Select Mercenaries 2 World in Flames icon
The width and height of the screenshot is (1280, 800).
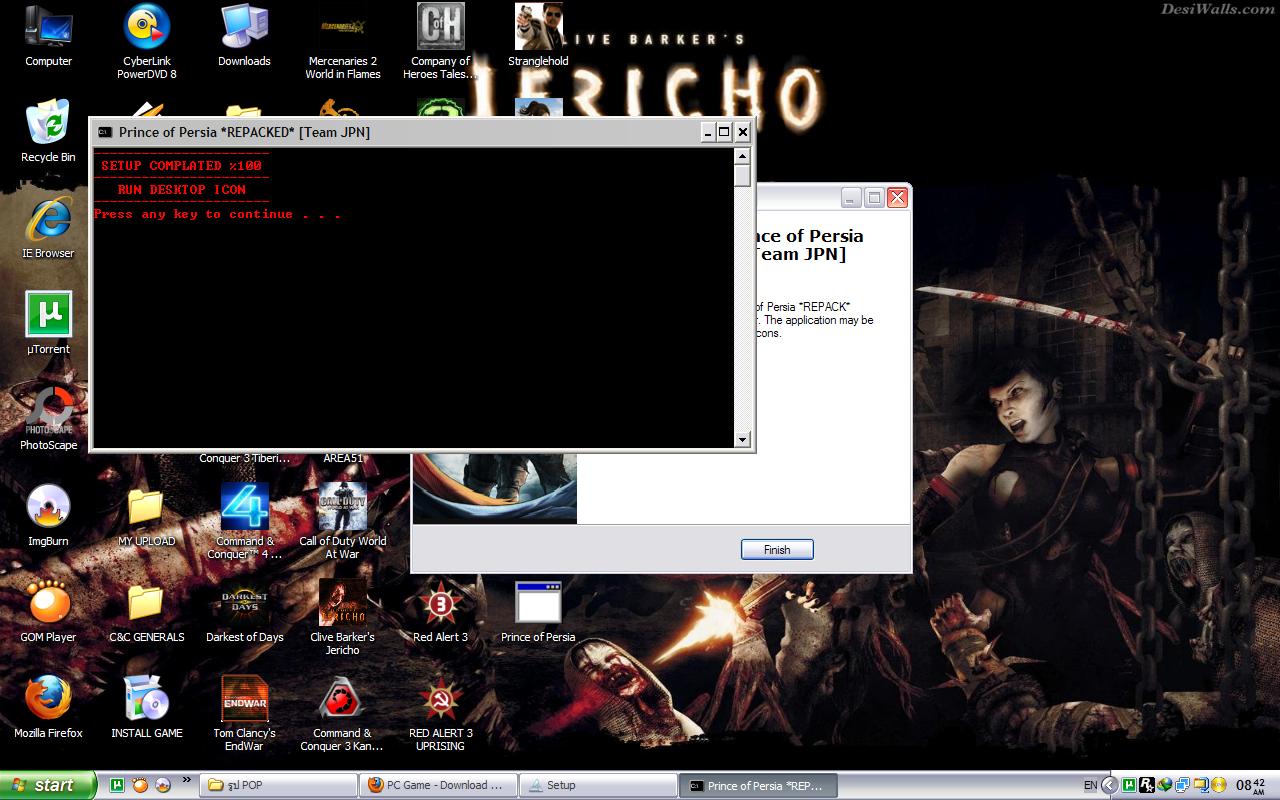[x=342, y=41]
